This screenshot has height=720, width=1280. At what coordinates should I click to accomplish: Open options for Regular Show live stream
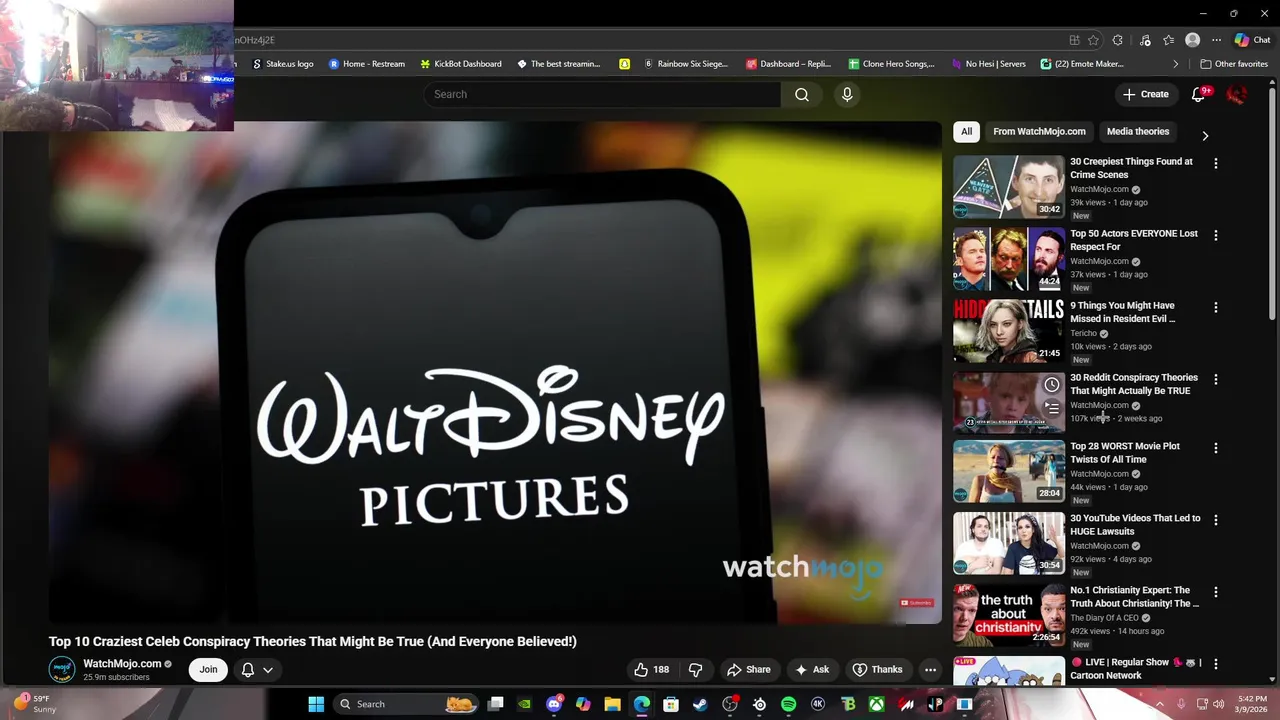pos(1216,664)
